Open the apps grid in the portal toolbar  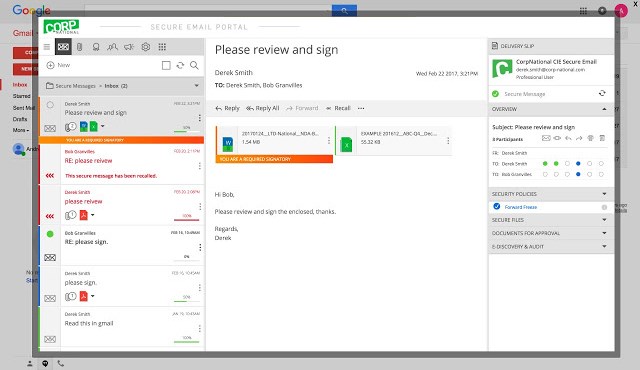pos(162,47)
